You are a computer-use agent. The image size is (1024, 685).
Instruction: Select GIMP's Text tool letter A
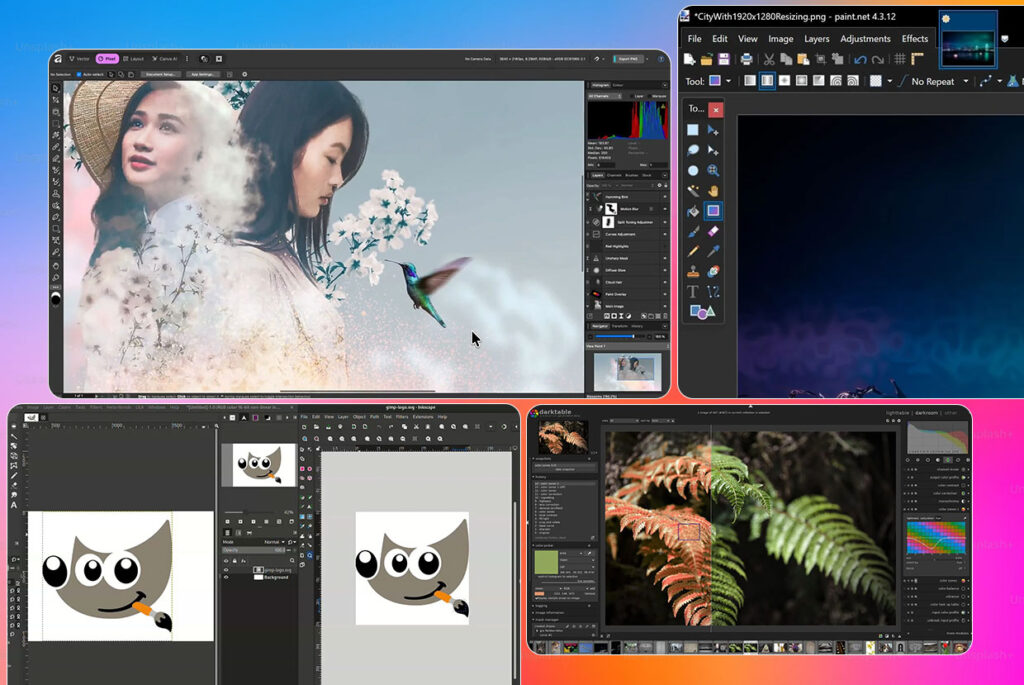pyautogui.click(x=13, y=505)
